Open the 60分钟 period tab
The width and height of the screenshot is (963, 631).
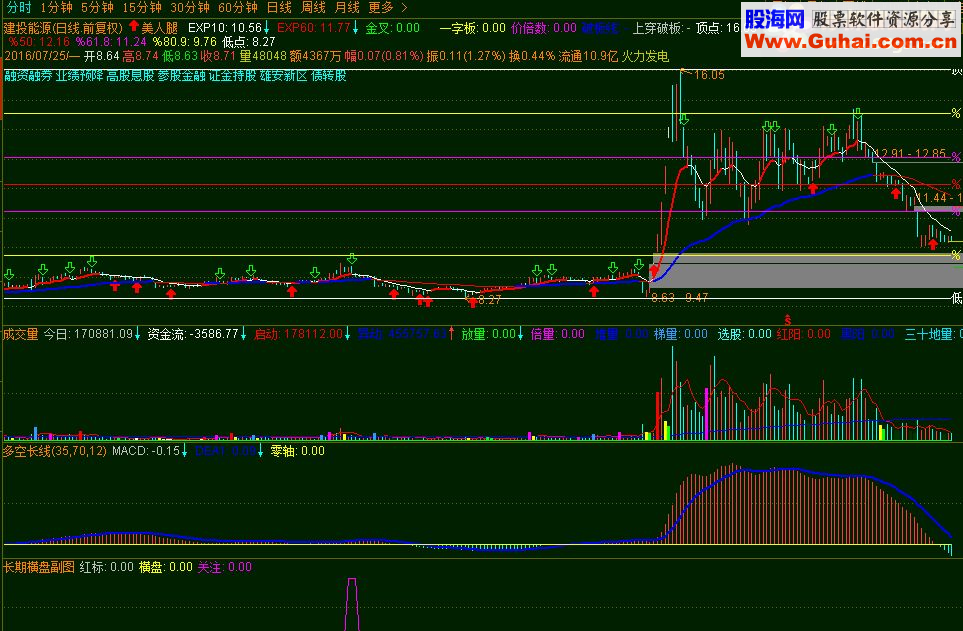point(238,7)
